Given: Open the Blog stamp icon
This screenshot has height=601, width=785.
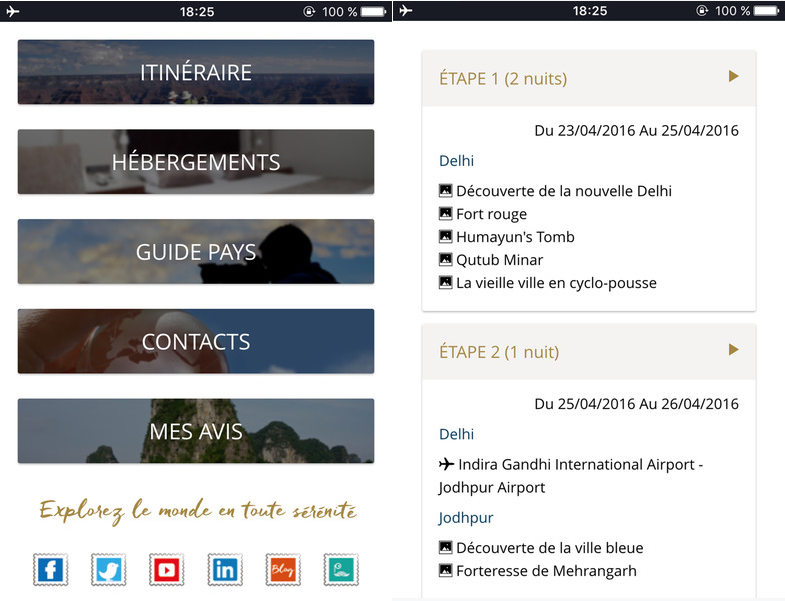Looking at the screenshot, I should (282, 569).
